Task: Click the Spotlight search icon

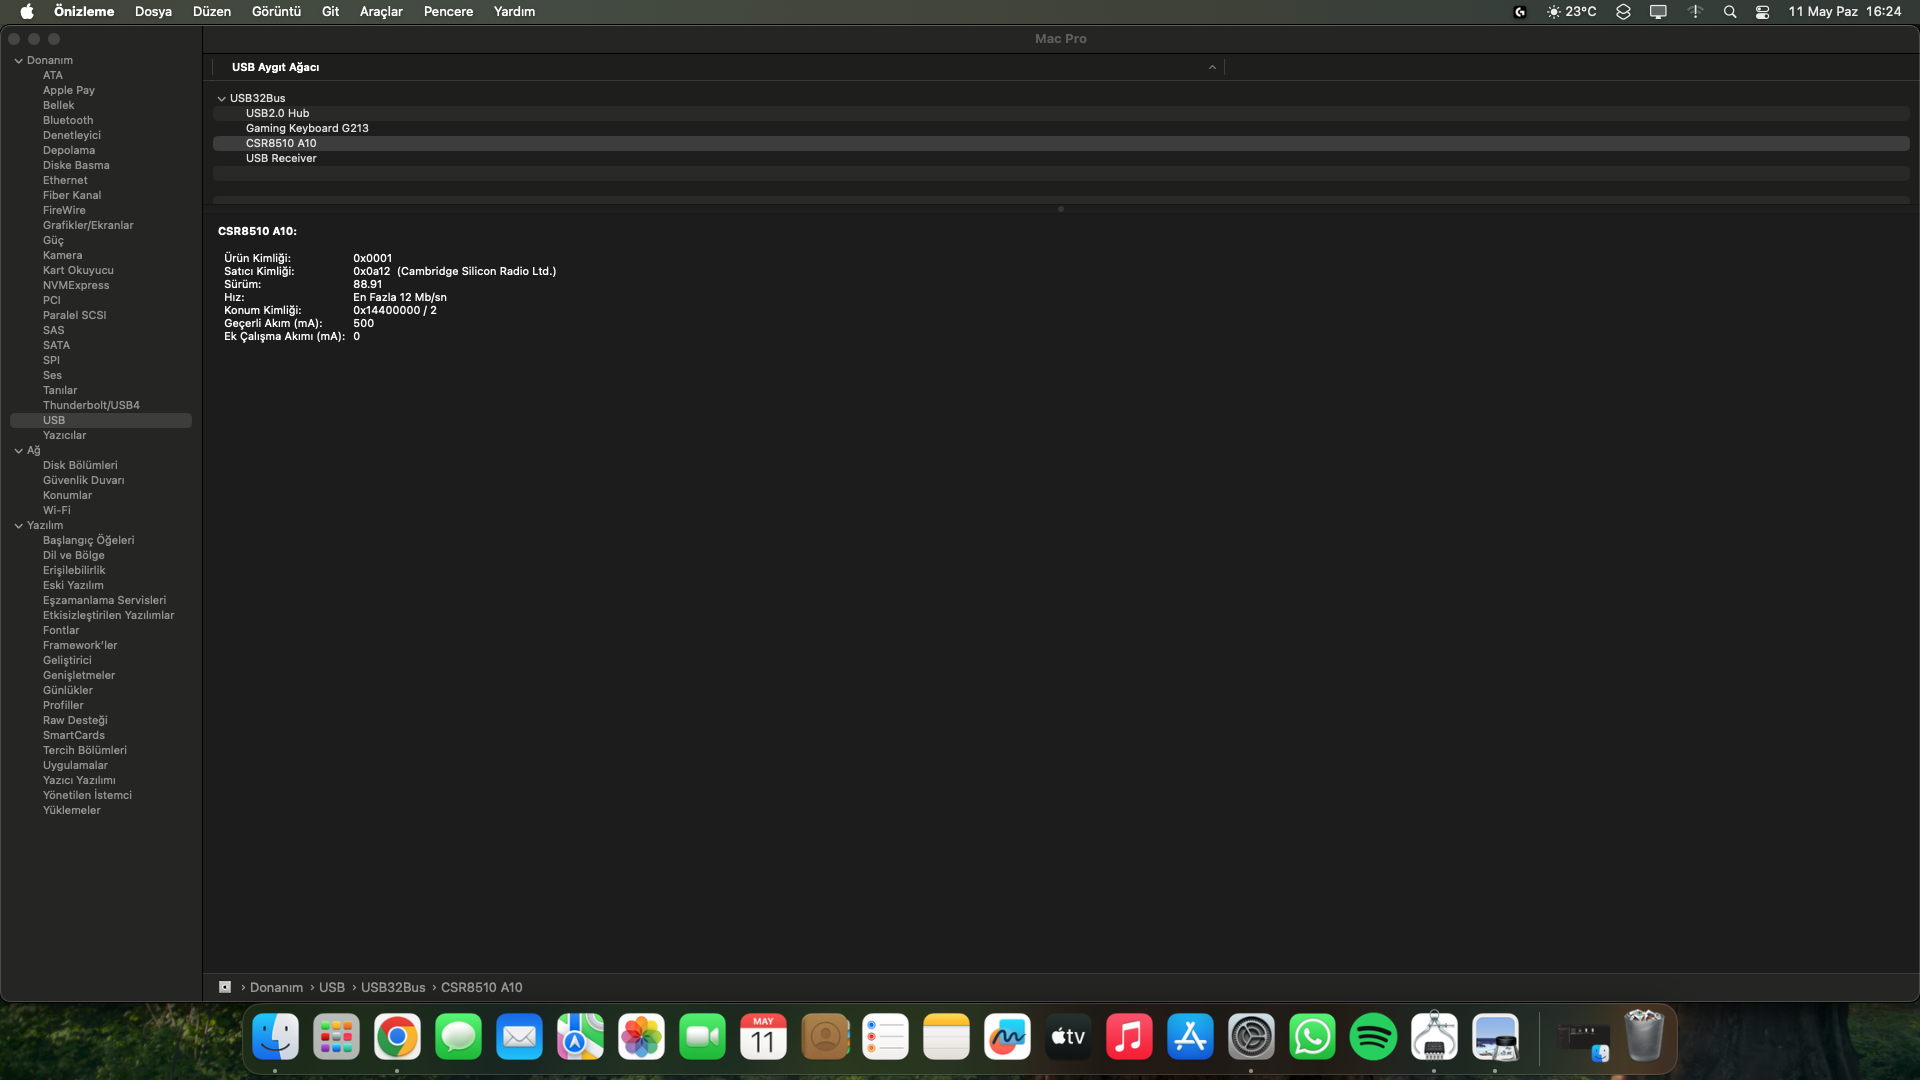Action: [x=1729, y=12]
